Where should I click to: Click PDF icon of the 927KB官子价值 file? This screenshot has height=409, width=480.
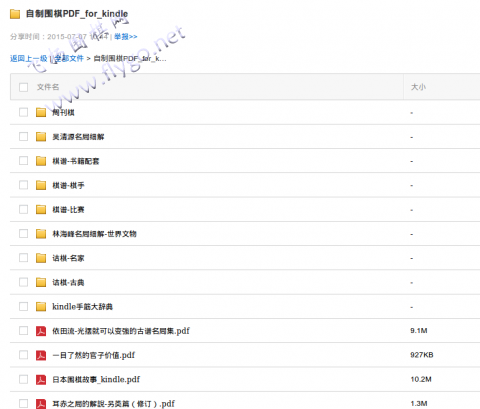(x=41, y=355)
